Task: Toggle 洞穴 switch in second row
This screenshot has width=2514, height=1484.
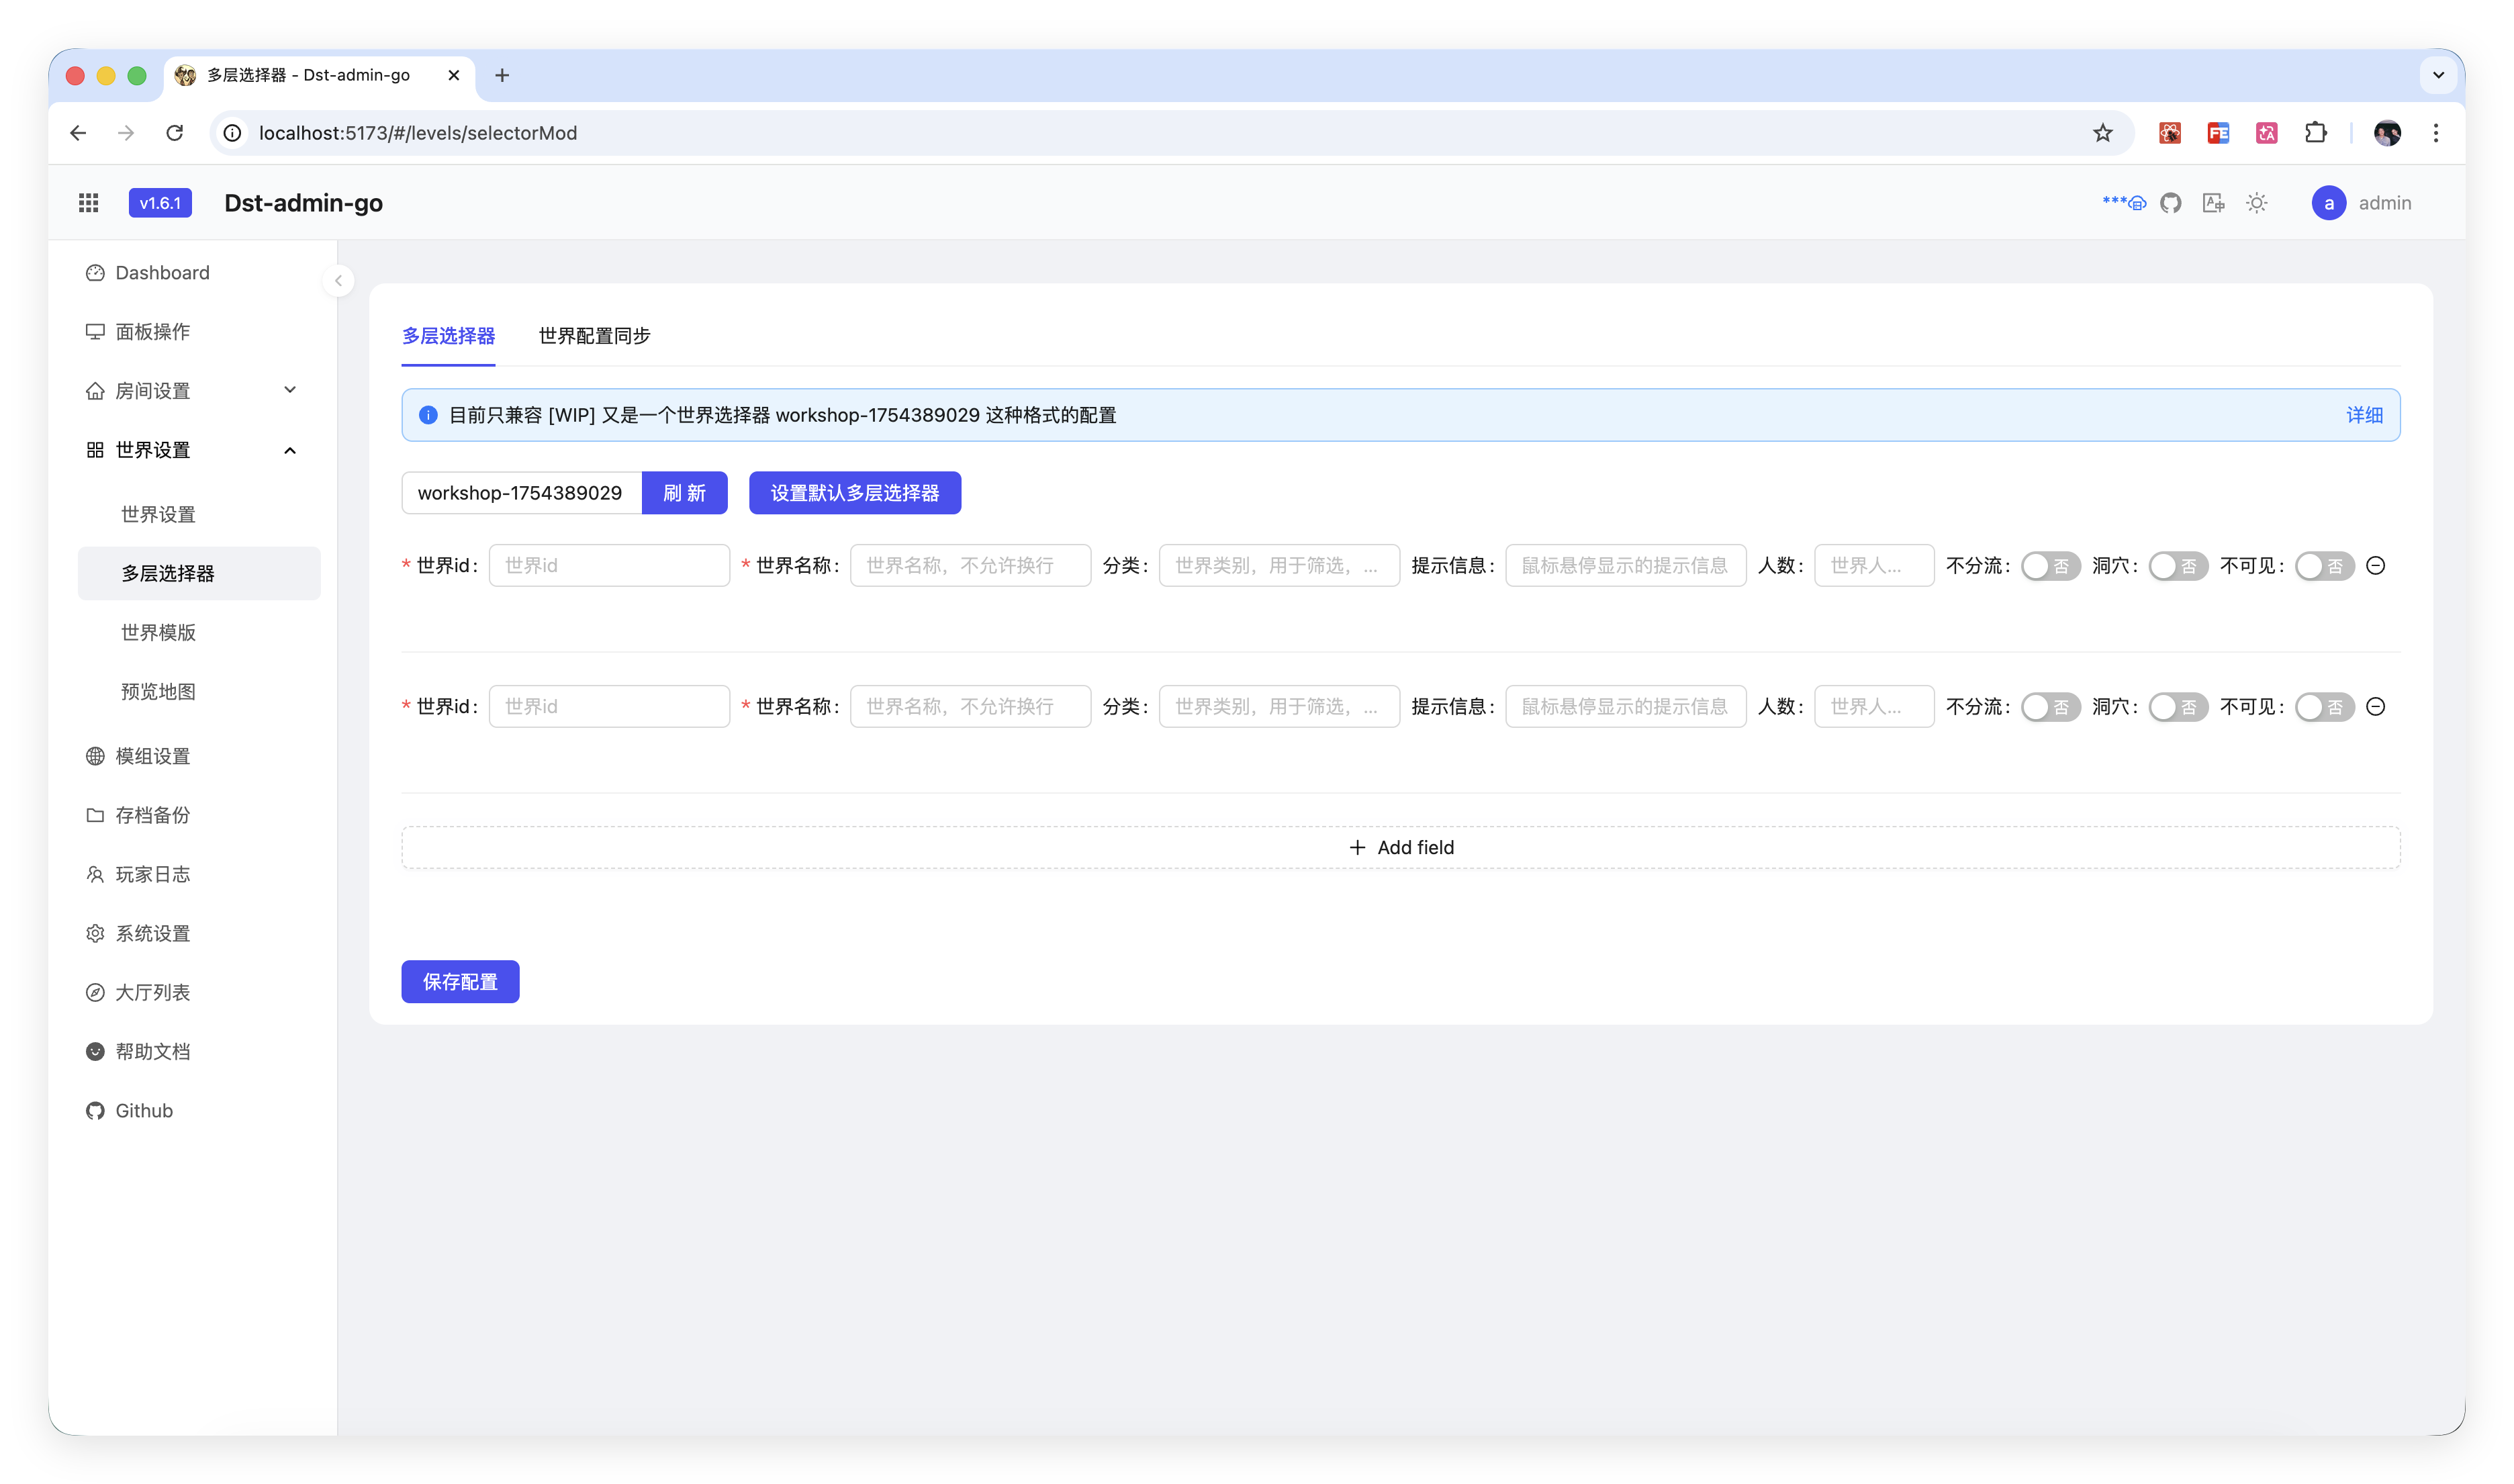Action: (2178, 707)
